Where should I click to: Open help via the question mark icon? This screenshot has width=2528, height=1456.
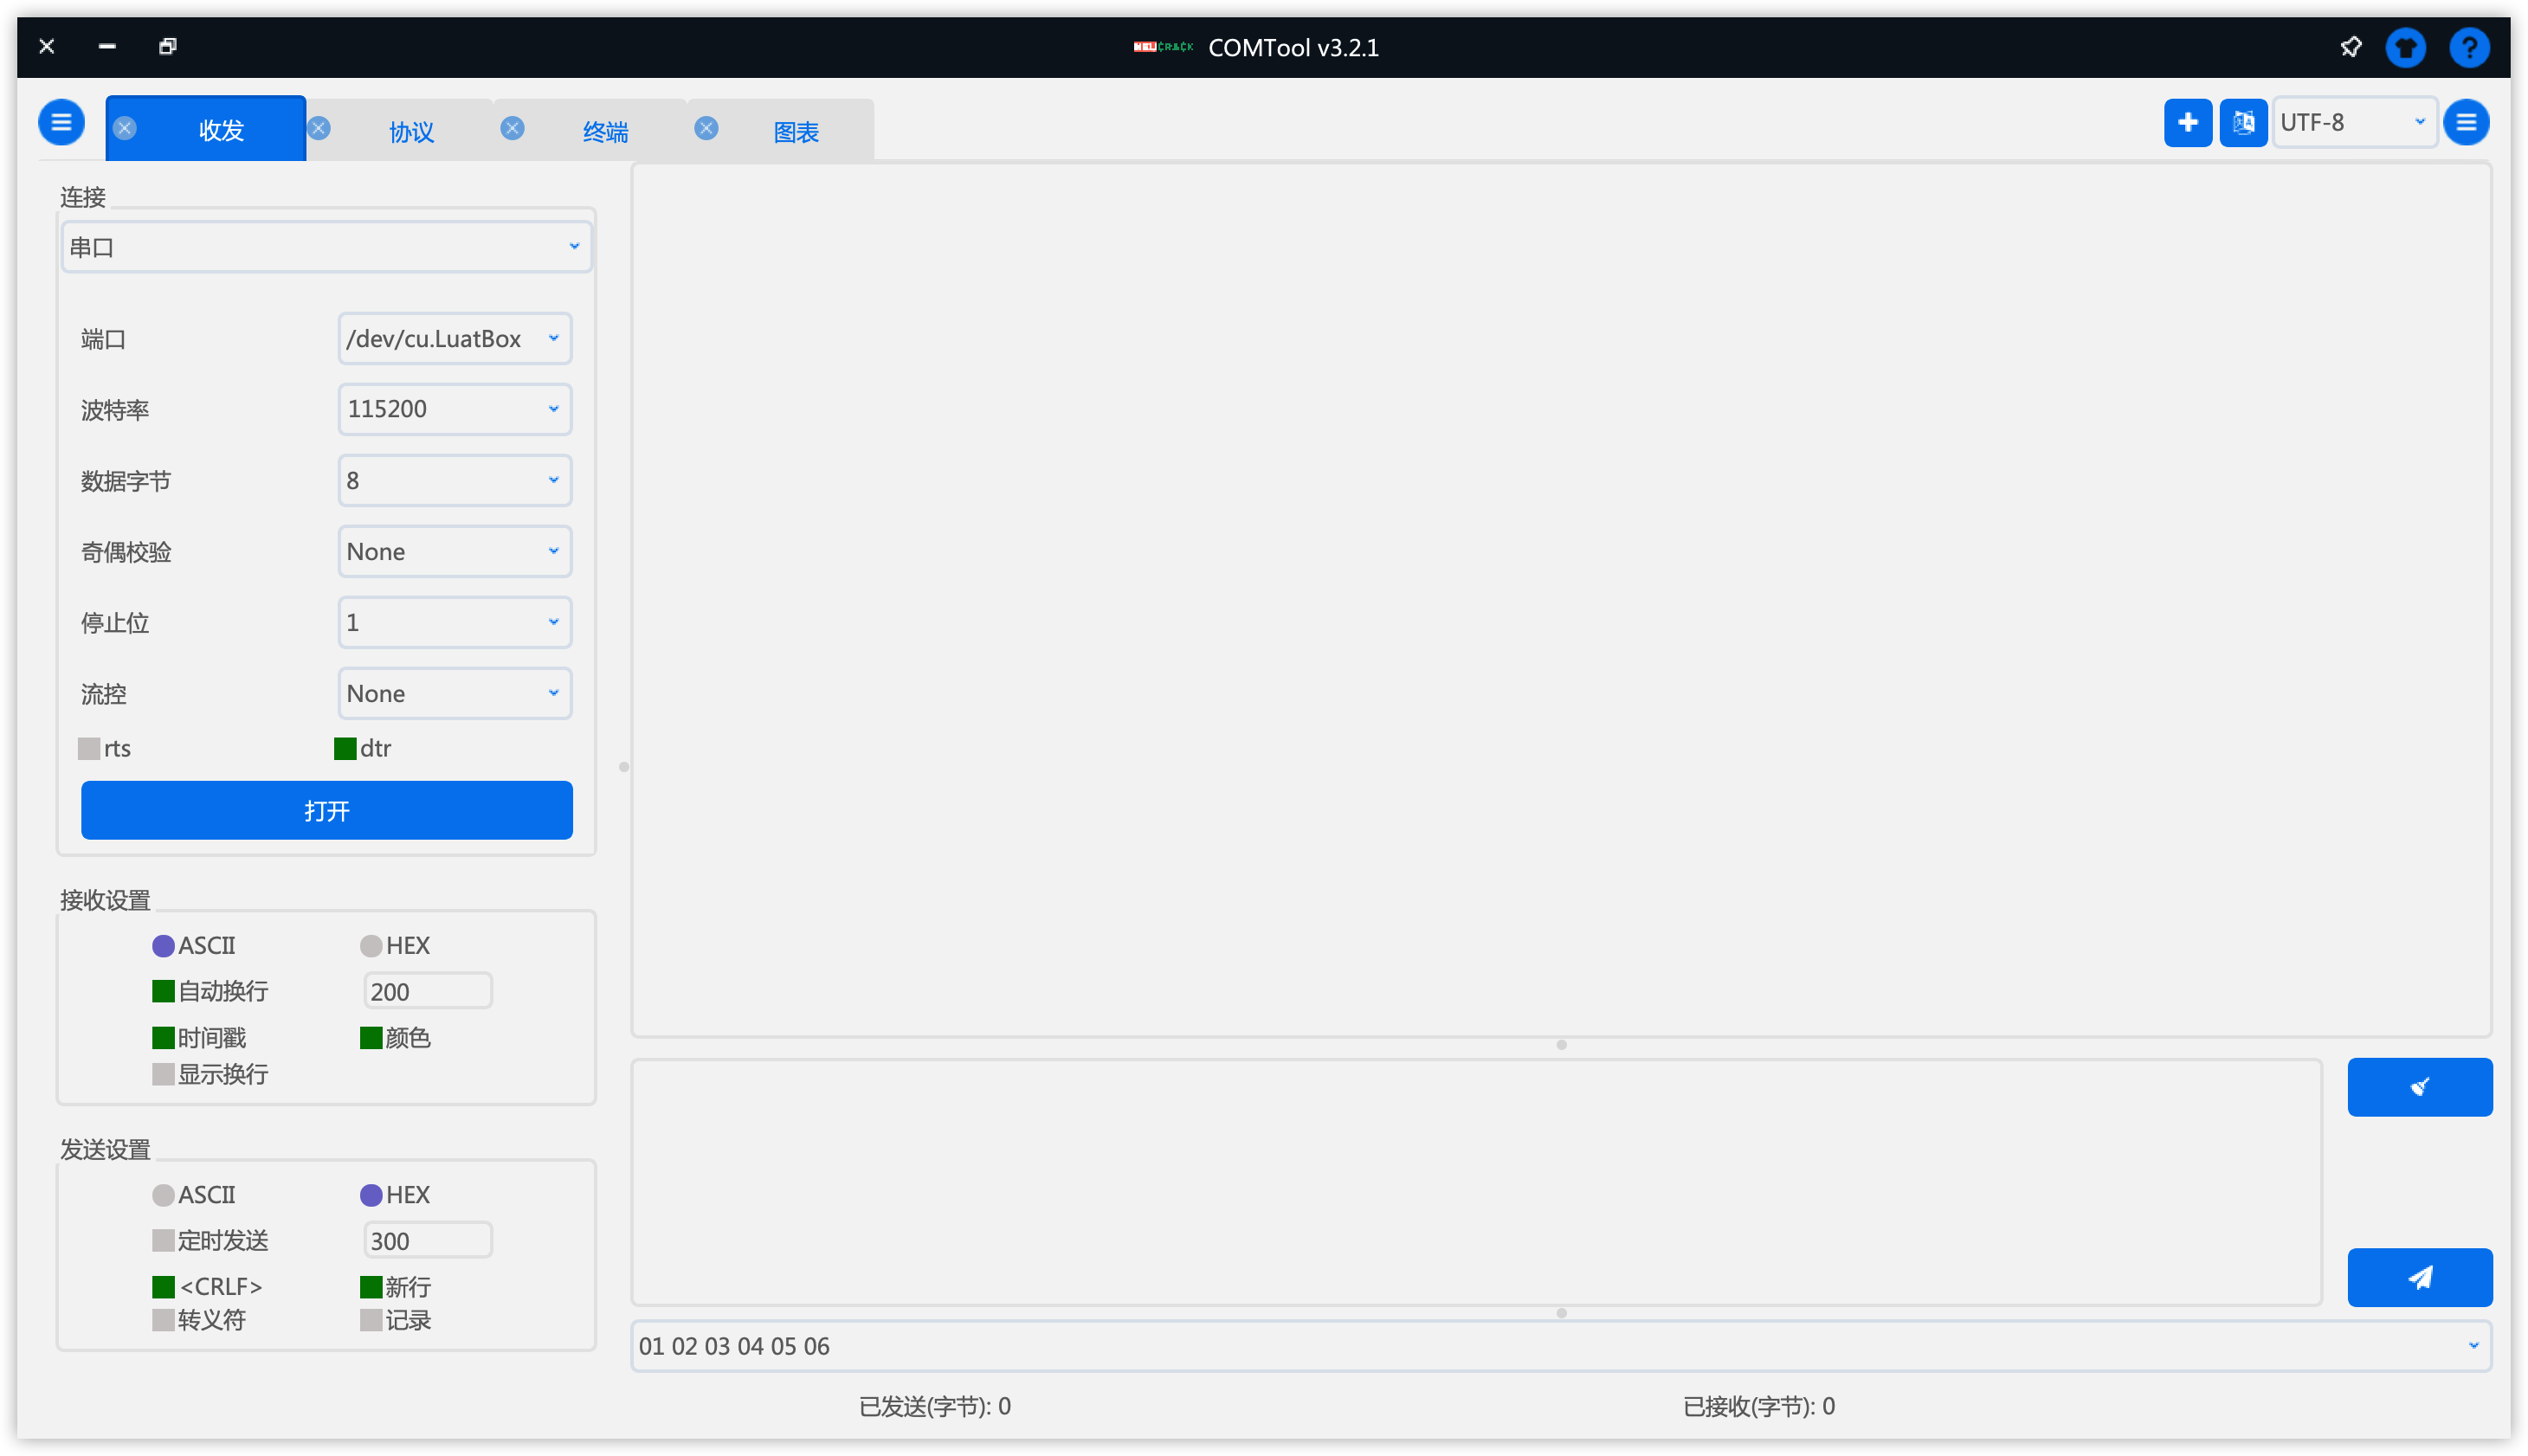pyautogui.click(x=2469, y=47)
